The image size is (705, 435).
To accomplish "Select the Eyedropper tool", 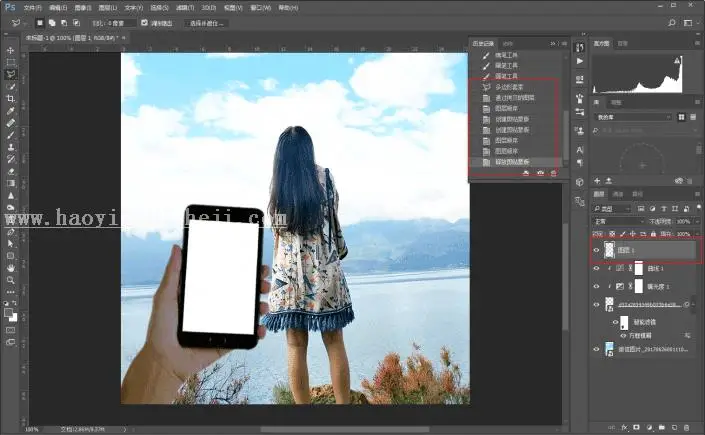I will pos(10,111).
